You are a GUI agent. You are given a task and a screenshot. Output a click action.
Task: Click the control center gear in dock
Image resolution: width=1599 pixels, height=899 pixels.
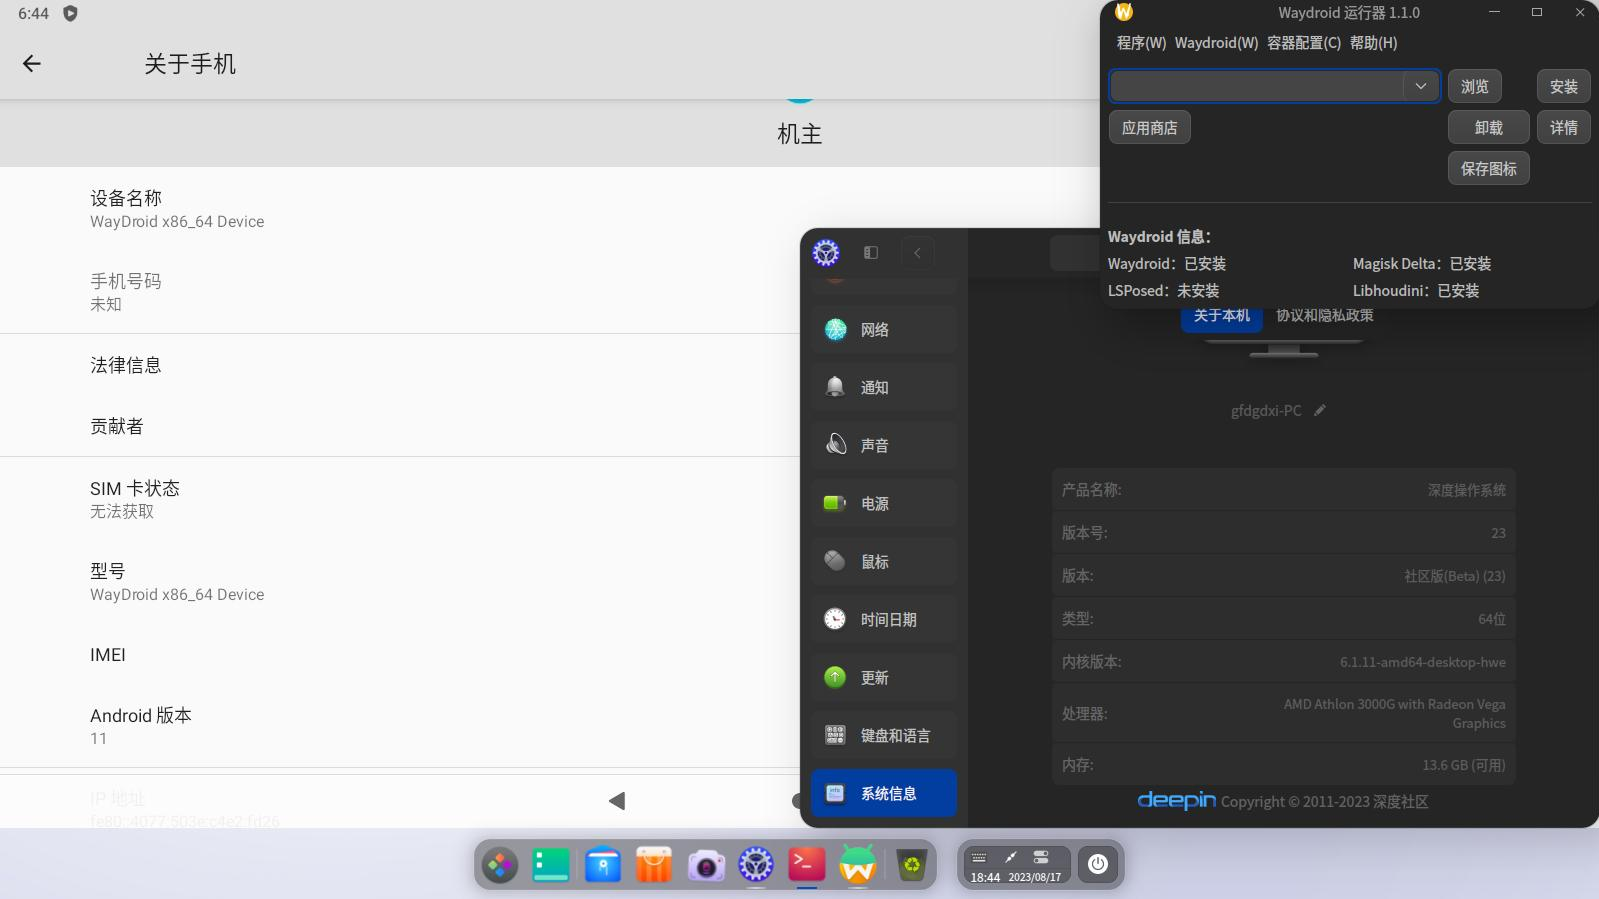756,865
